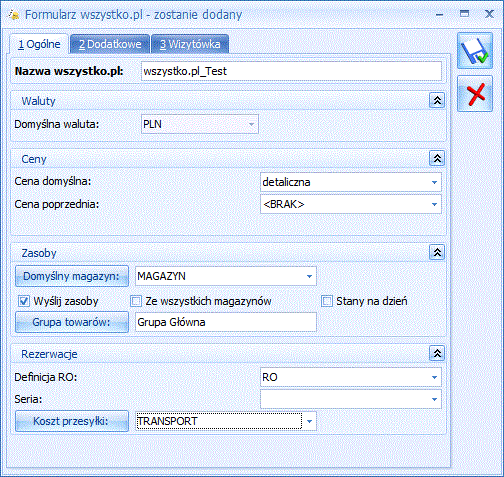Click the Grupa towarów button
Screen dimensions: 504x477
click(x=72, y=322)
